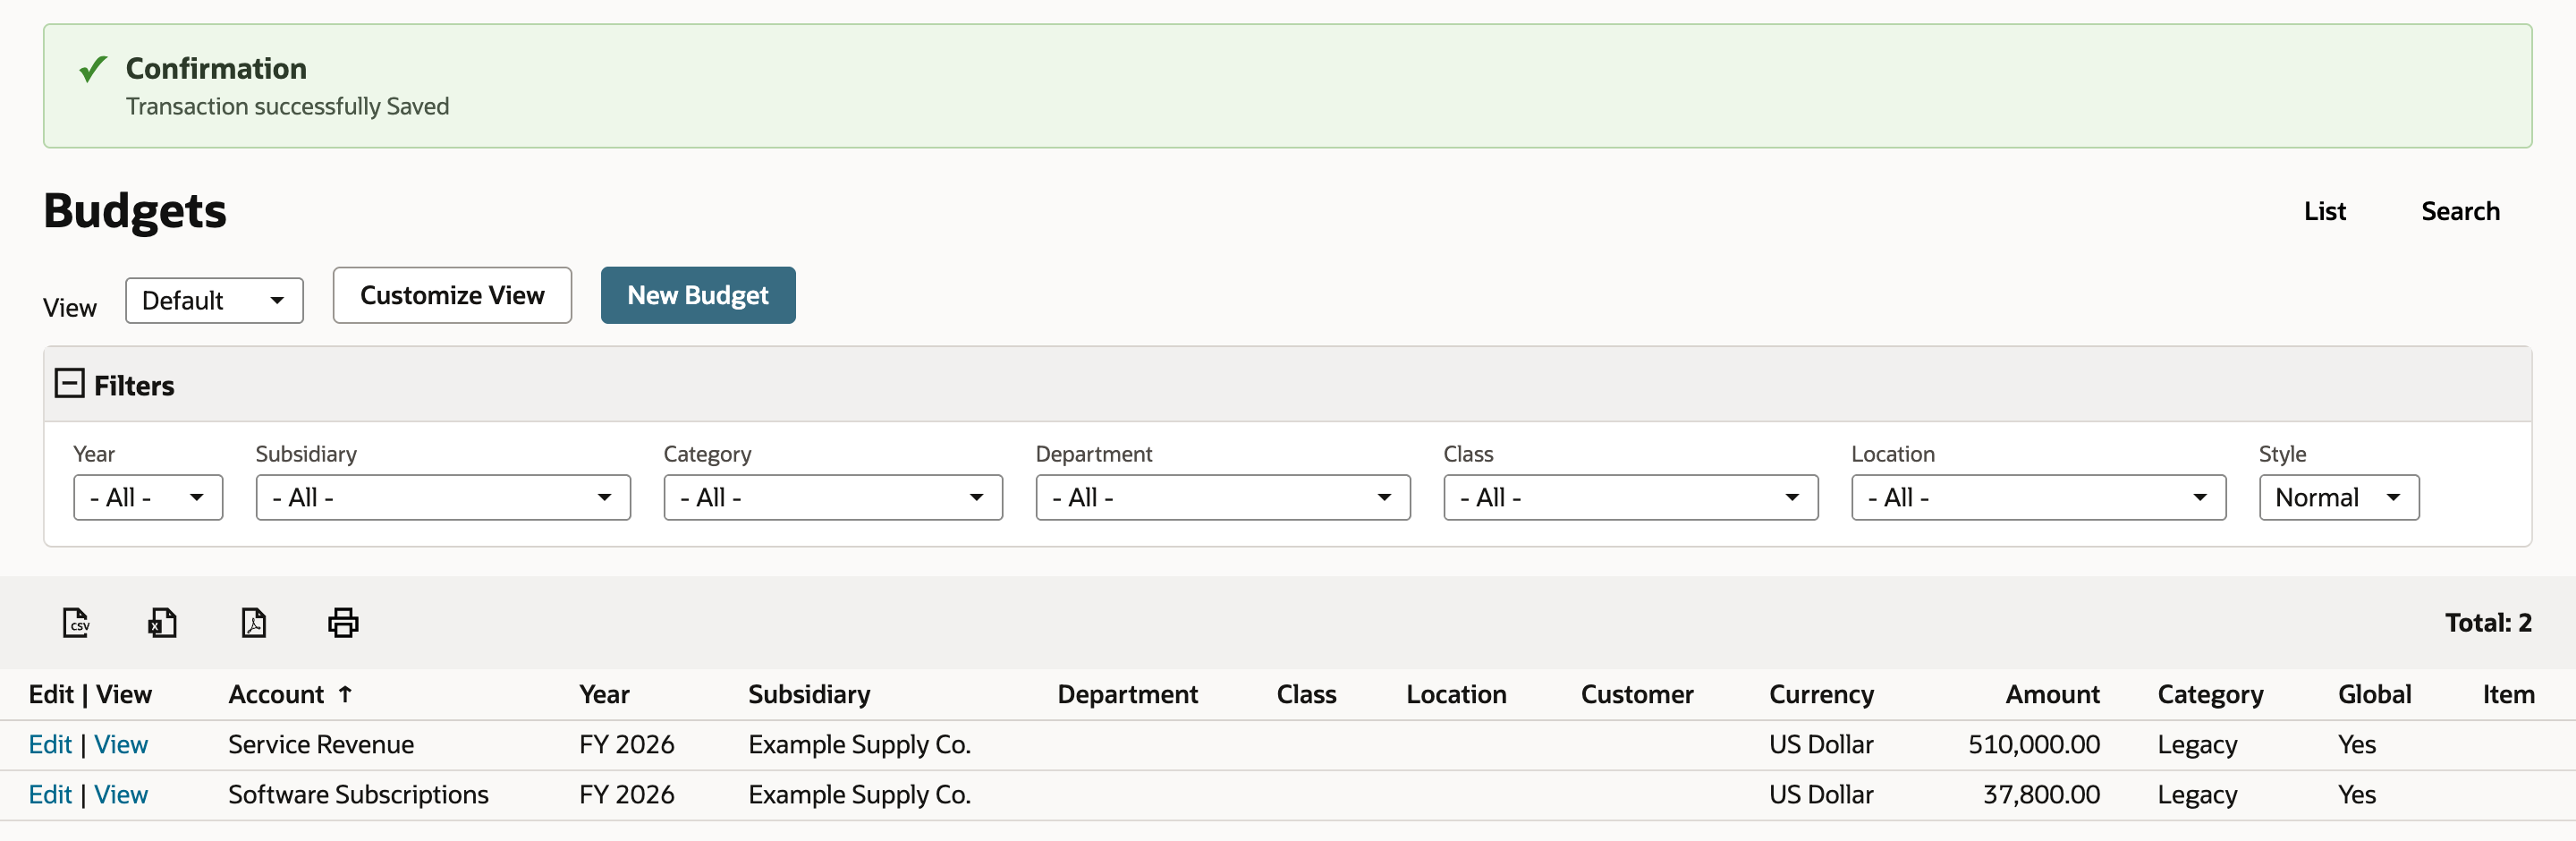The height and width of the screenshot is (841, 2576).
Task: Export budgets list as CSV
Action: 76,622
